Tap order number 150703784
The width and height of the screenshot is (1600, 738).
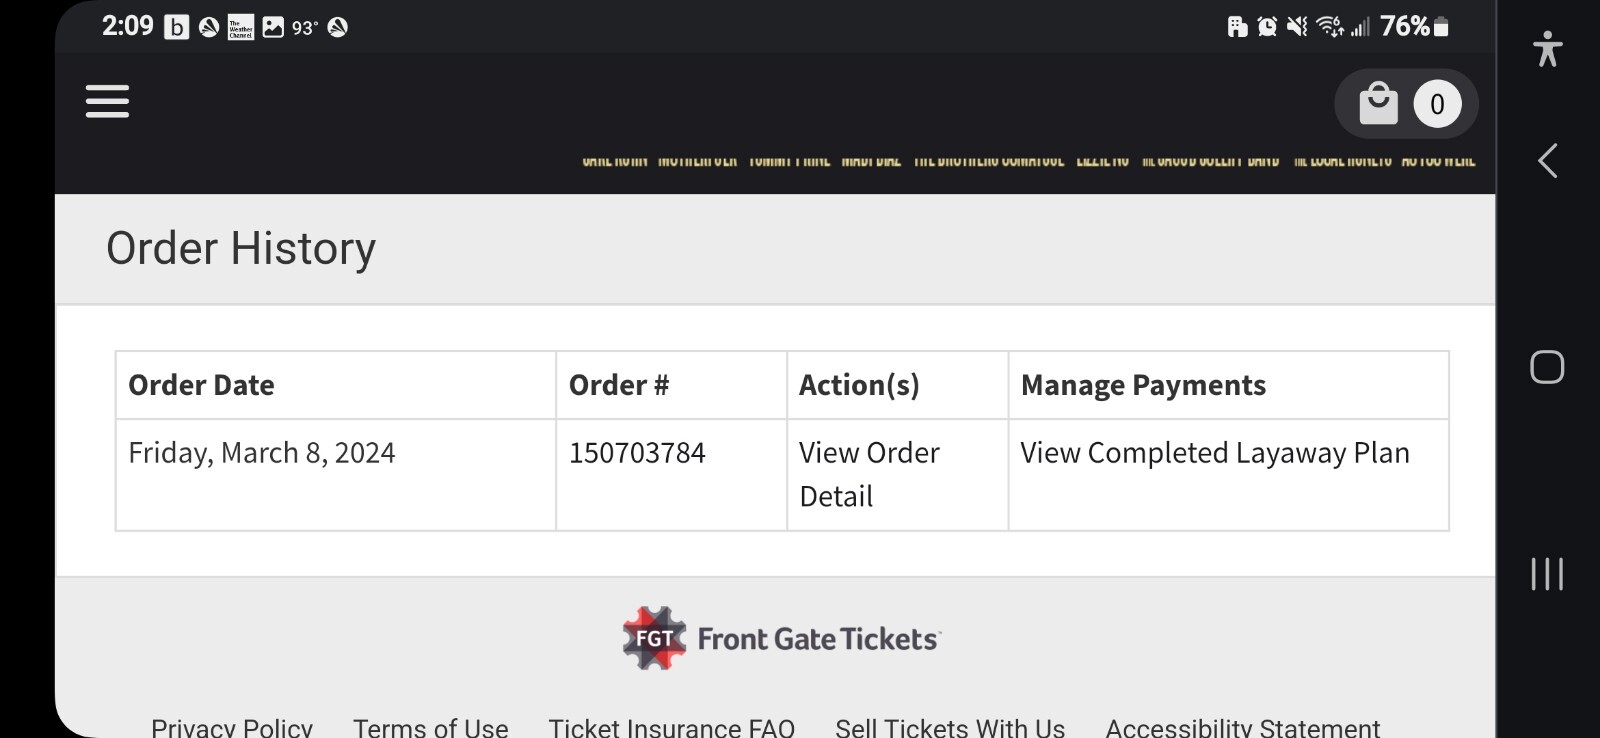[x=637, y=453]
